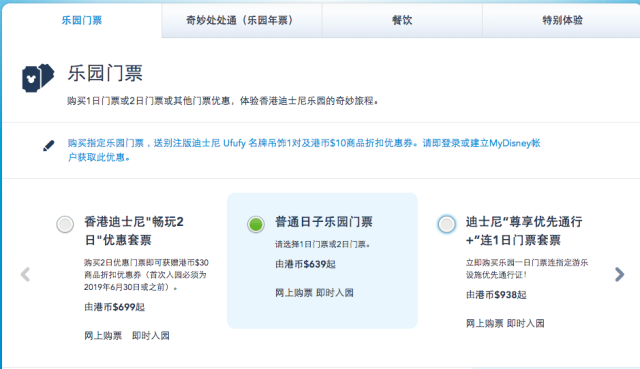Click the 香港迪士尼"畅玩2日"优惠套票 title
Image resolution: width=640 pixels, height=369 pixels.
pos(134,231)
